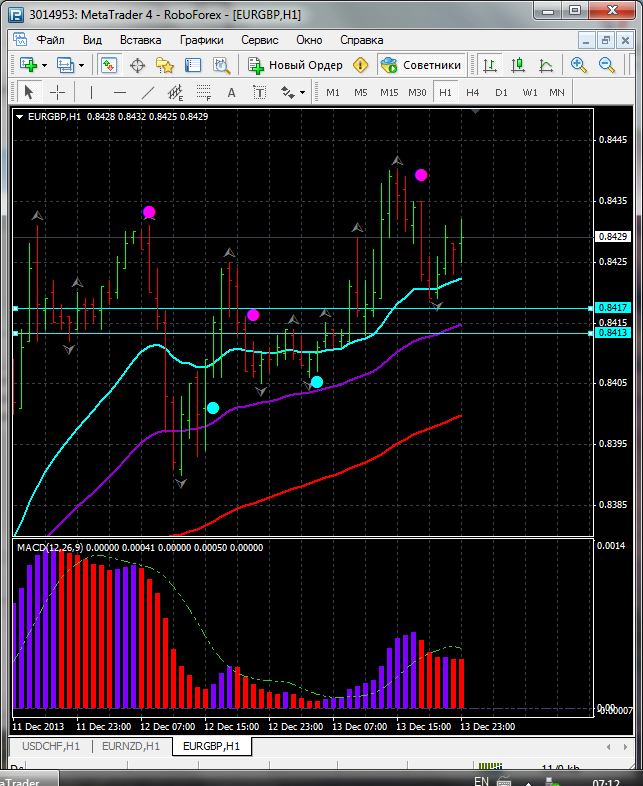Screen dimensions: 643x786
Task: Select the M15 timeframe button
Action: (x=389, y=92)
